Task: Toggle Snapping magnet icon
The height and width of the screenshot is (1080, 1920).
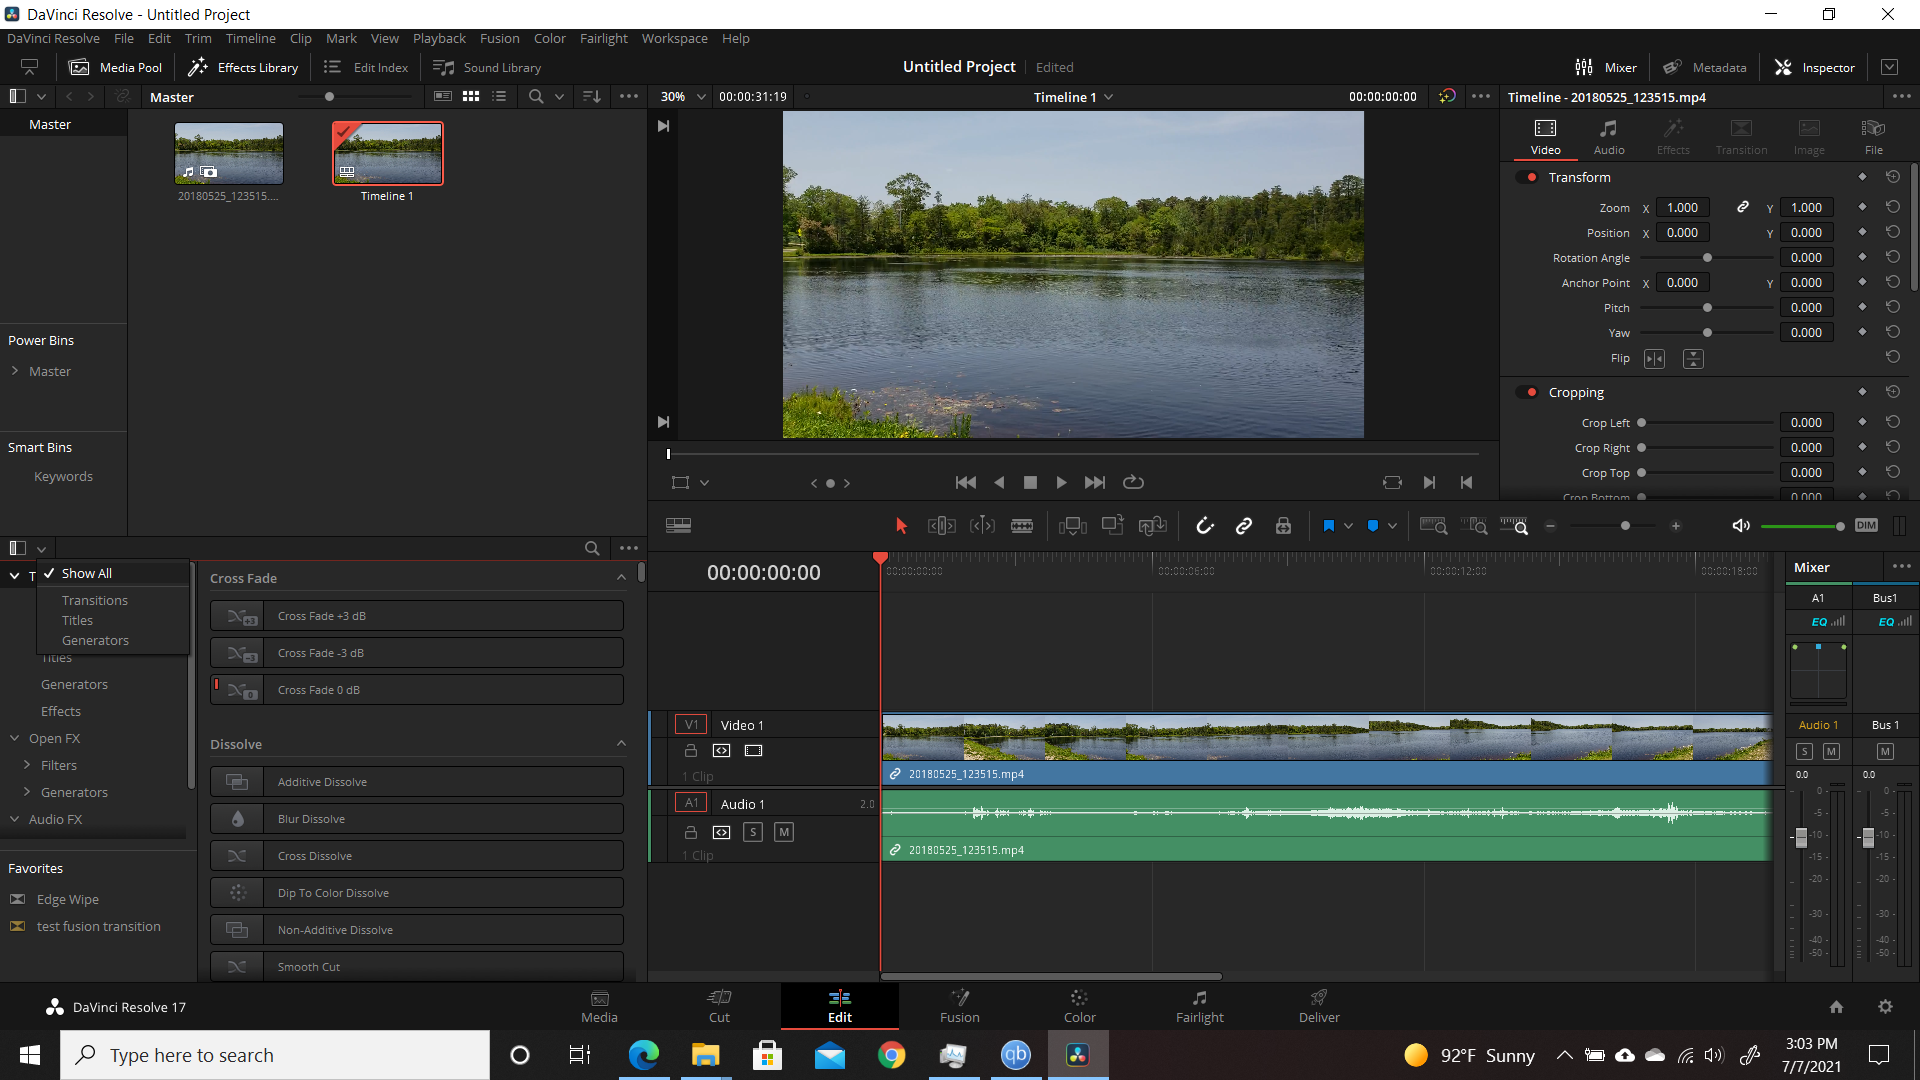Action: point(1204,526)
